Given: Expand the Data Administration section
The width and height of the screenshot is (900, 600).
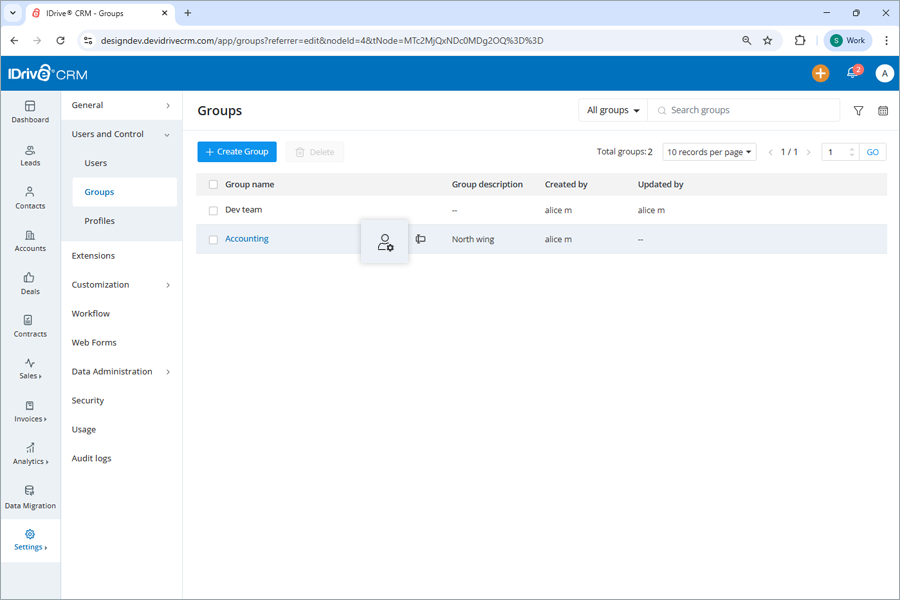Looking at the screenshot, I should click(x=113, y=371).
